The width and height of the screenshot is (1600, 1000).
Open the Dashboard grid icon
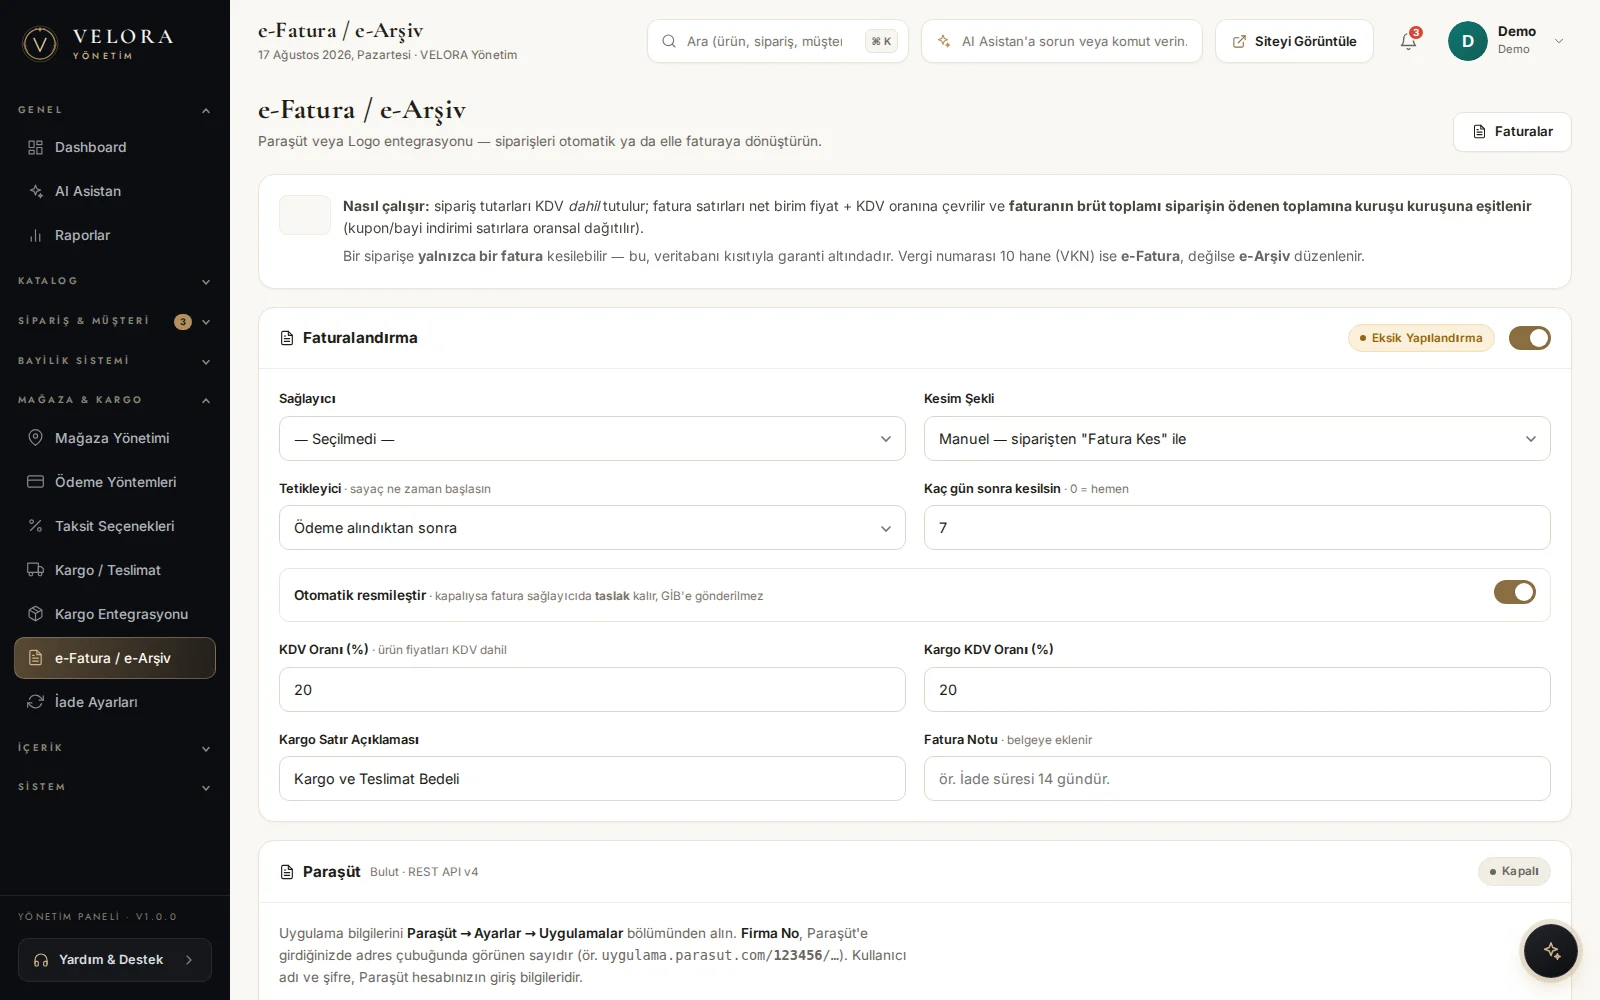pyautogui.click(x=36, y=148)
